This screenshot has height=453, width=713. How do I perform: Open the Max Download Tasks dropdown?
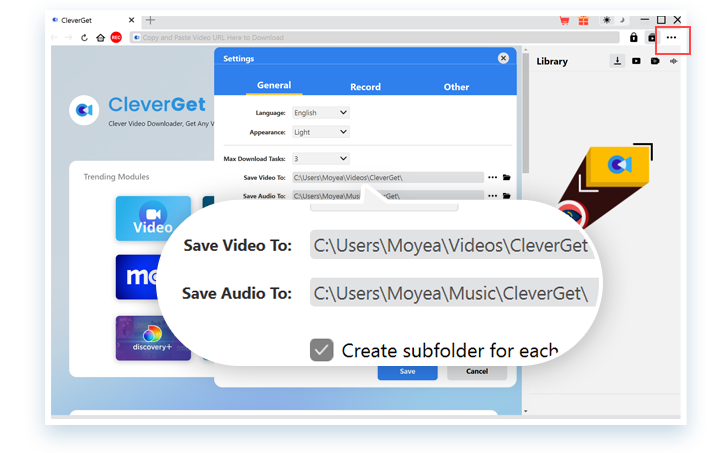click(321, 159)
